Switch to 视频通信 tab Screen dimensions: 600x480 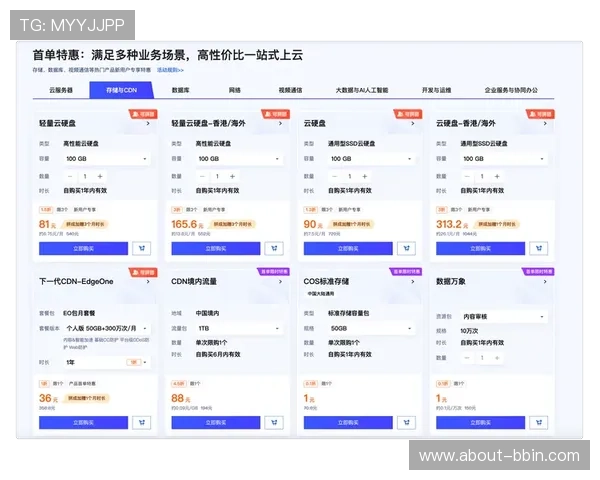pyautogui.click(x=290, y=90)
